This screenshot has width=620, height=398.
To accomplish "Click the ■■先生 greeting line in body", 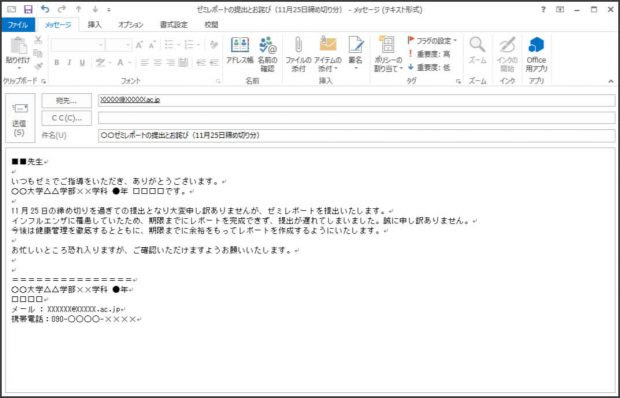I will click(x=28, y=162).
